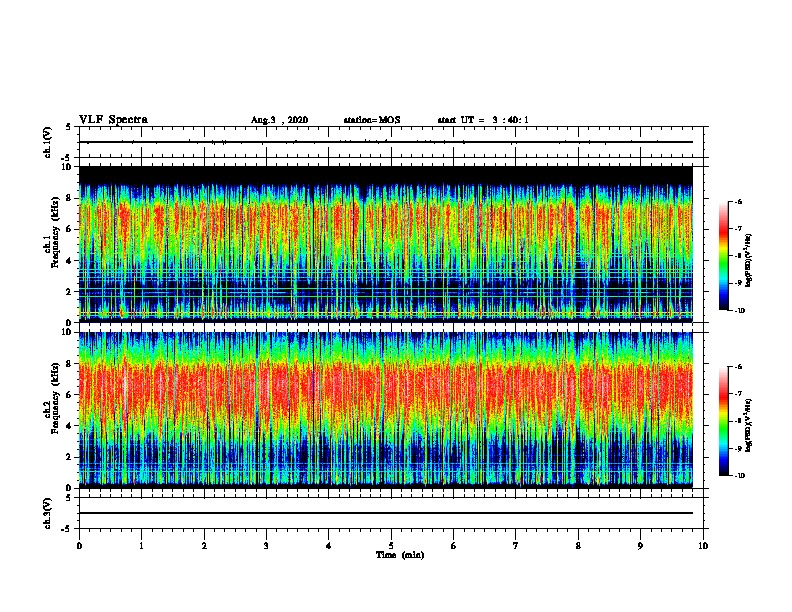Click the time axis tick label "2"
The image size is (792, 612).
(204, 546)
